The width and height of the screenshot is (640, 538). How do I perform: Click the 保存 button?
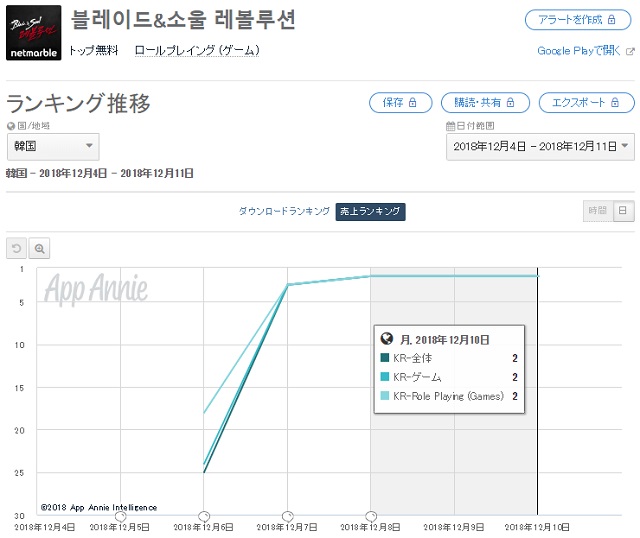click(400, 102)
